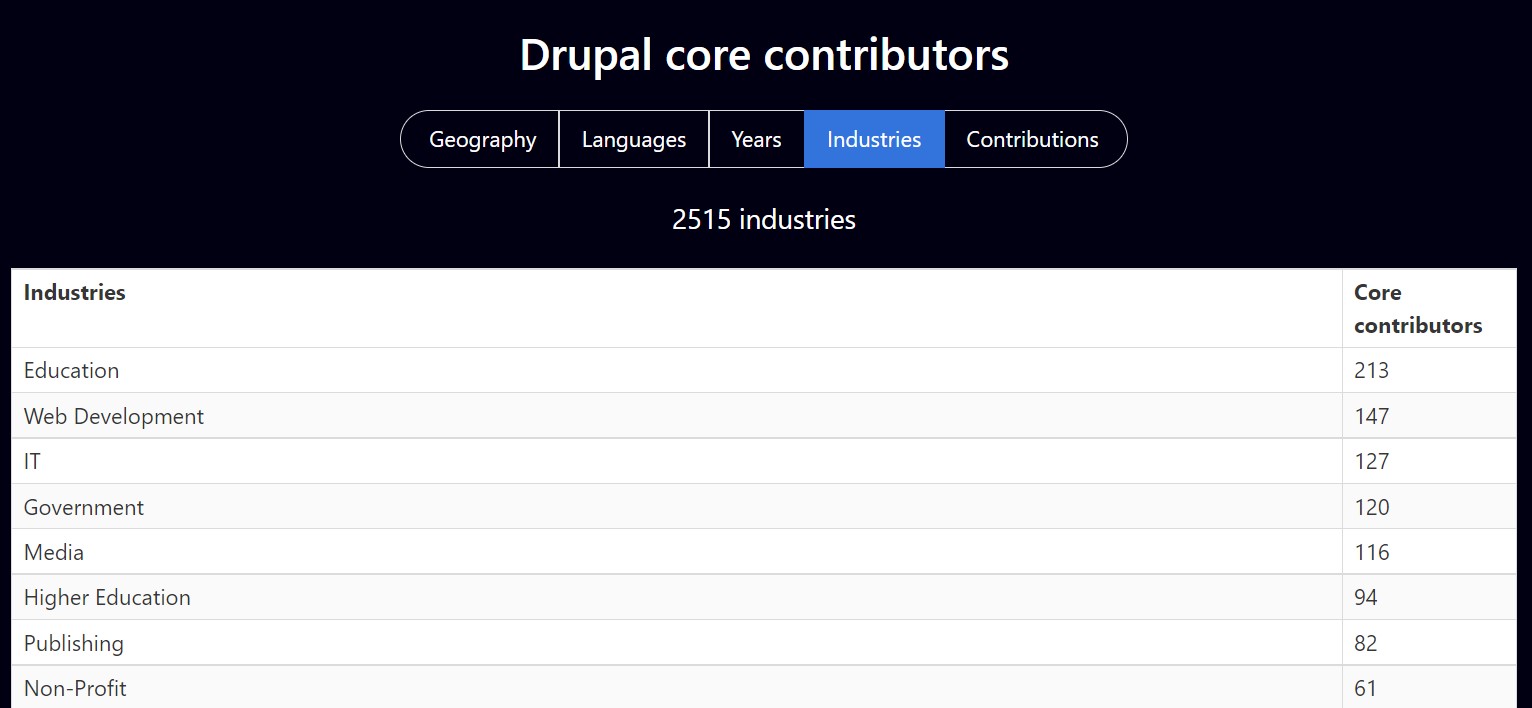Select the Government row label

[x=84, y=507]
